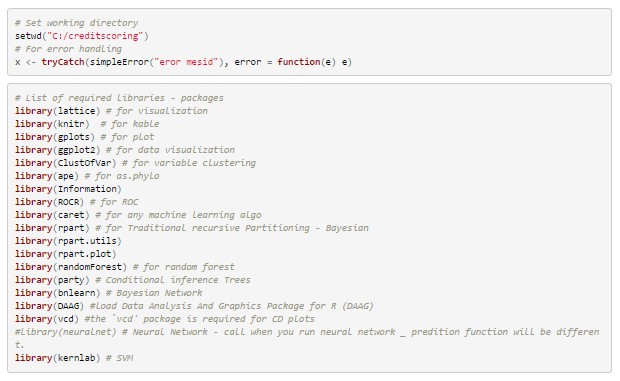The height and width of the screenshot is (381, 620).
Task: Click on library(party) line
Action: pyautogui.click(x=132, y=280)
